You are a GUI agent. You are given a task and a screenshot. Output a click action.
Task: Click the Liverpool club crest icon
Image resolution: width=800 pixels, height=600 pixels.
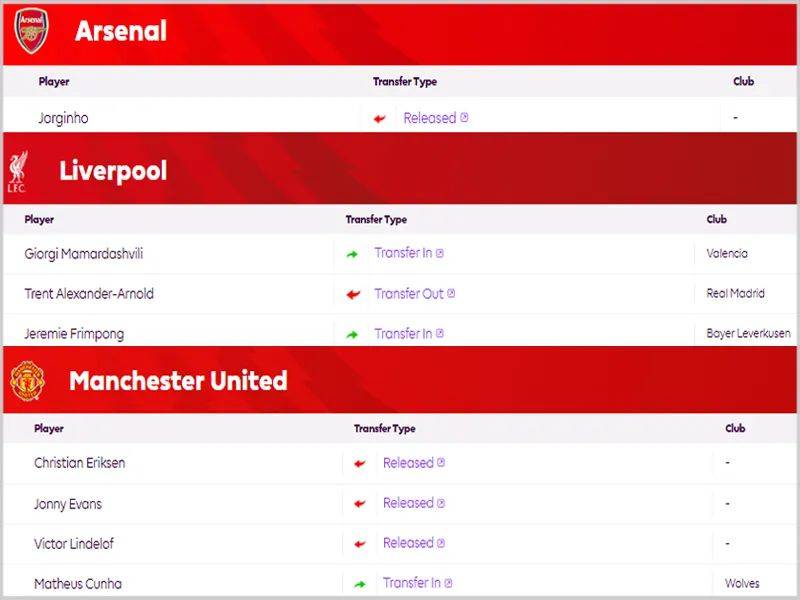point(17,171)
